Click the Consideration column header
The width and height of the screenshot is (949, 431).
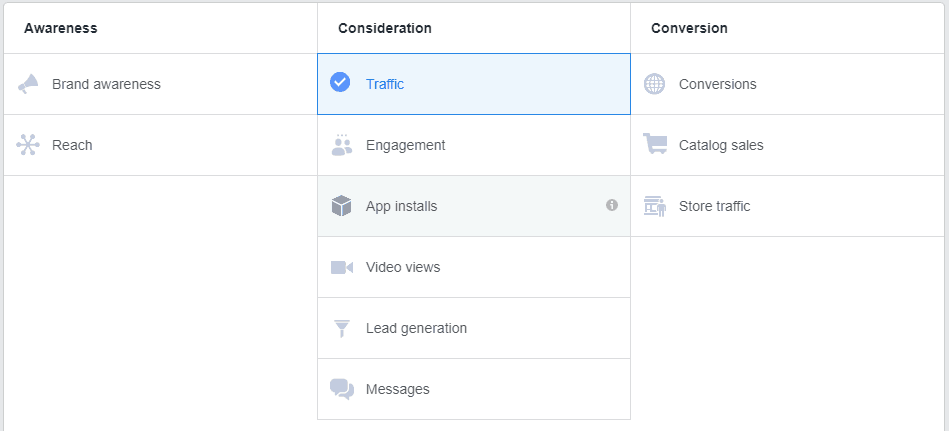coord(385,28)
